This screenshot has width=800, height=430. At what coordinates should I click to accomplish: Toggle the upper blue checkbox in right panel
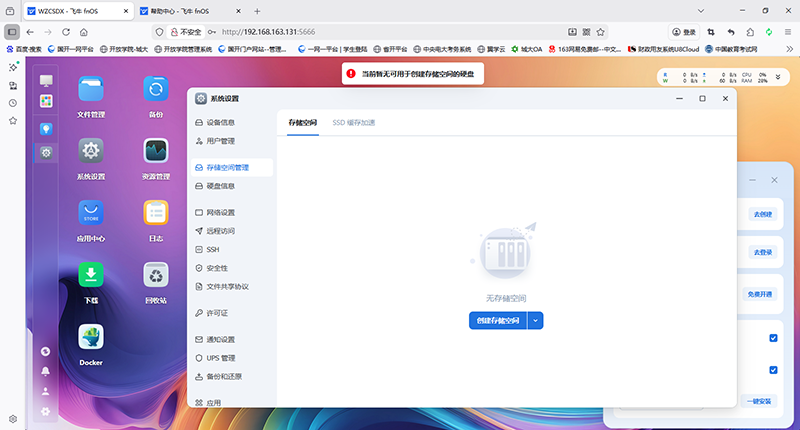tap(773, 338)
